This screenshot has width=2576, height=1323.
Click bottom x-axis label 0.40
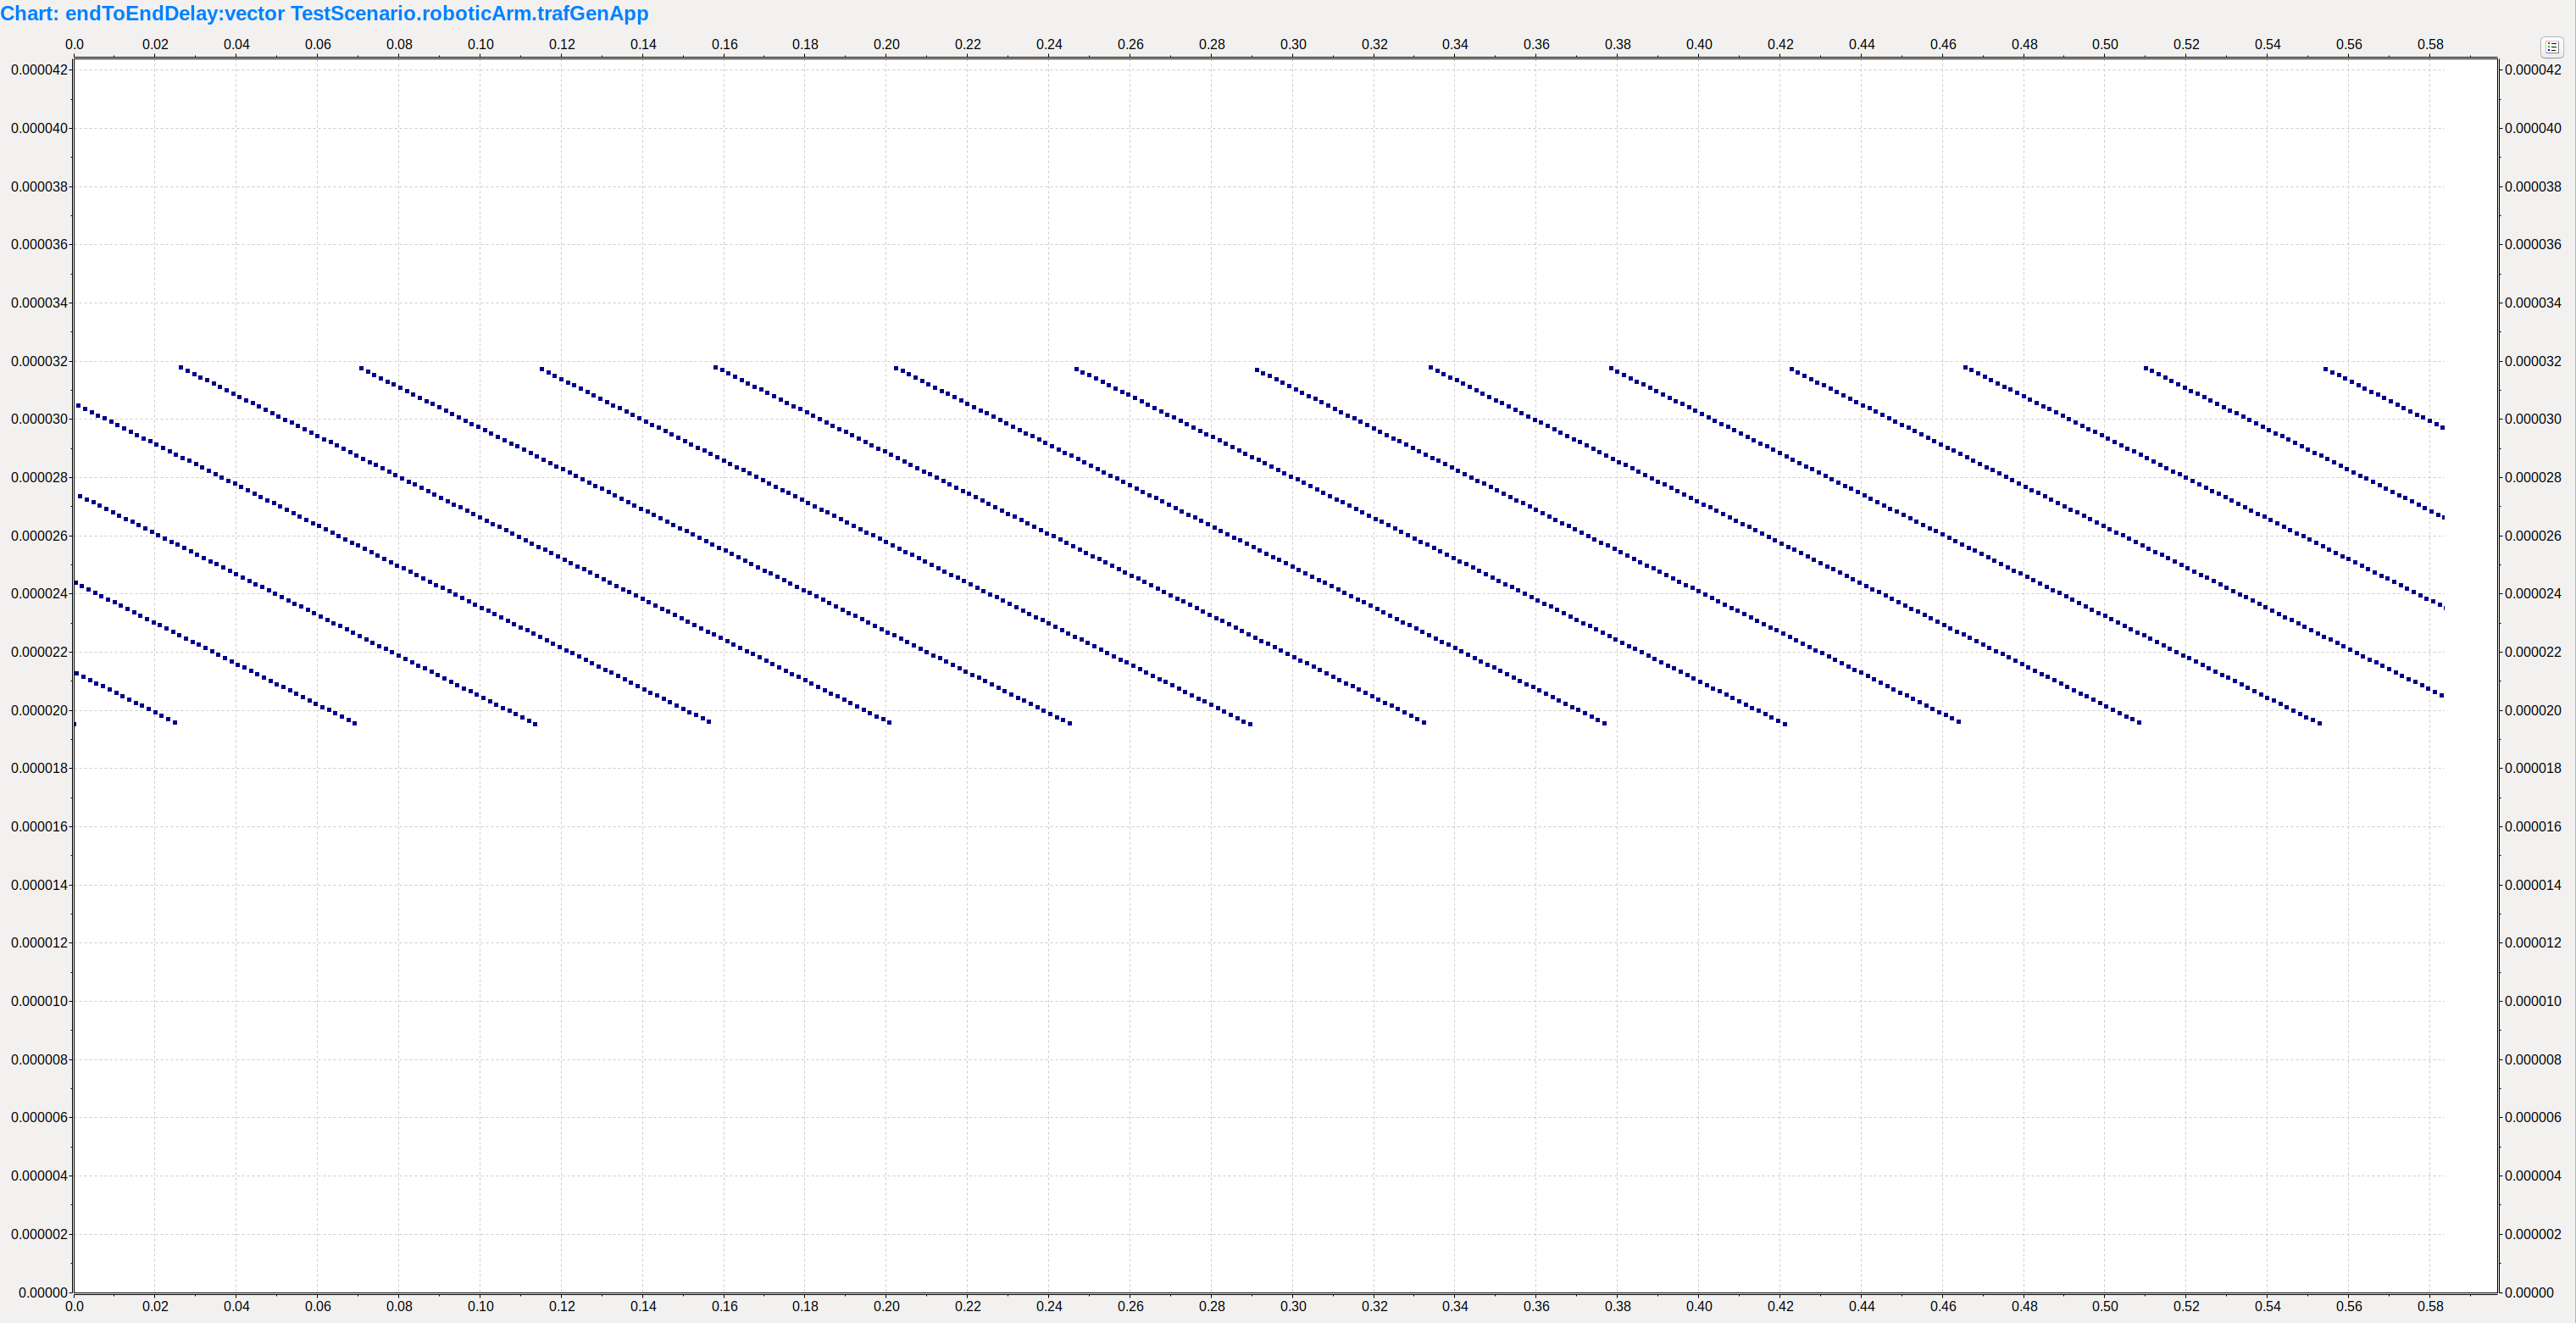pyautogui.click(x=1699, y=1306)
